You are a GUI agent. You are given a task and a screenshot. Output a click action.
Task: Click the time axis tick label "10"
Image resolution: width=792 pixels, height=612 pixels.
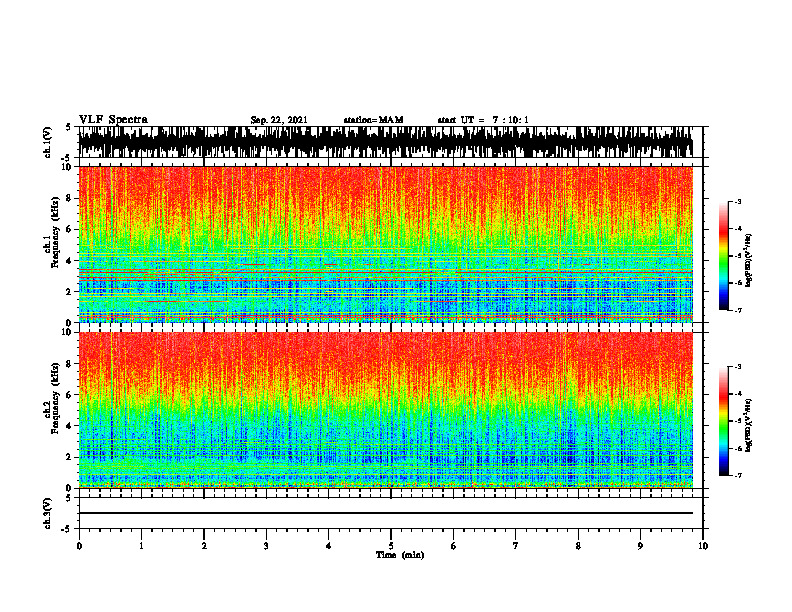click(x=703, y=546)
